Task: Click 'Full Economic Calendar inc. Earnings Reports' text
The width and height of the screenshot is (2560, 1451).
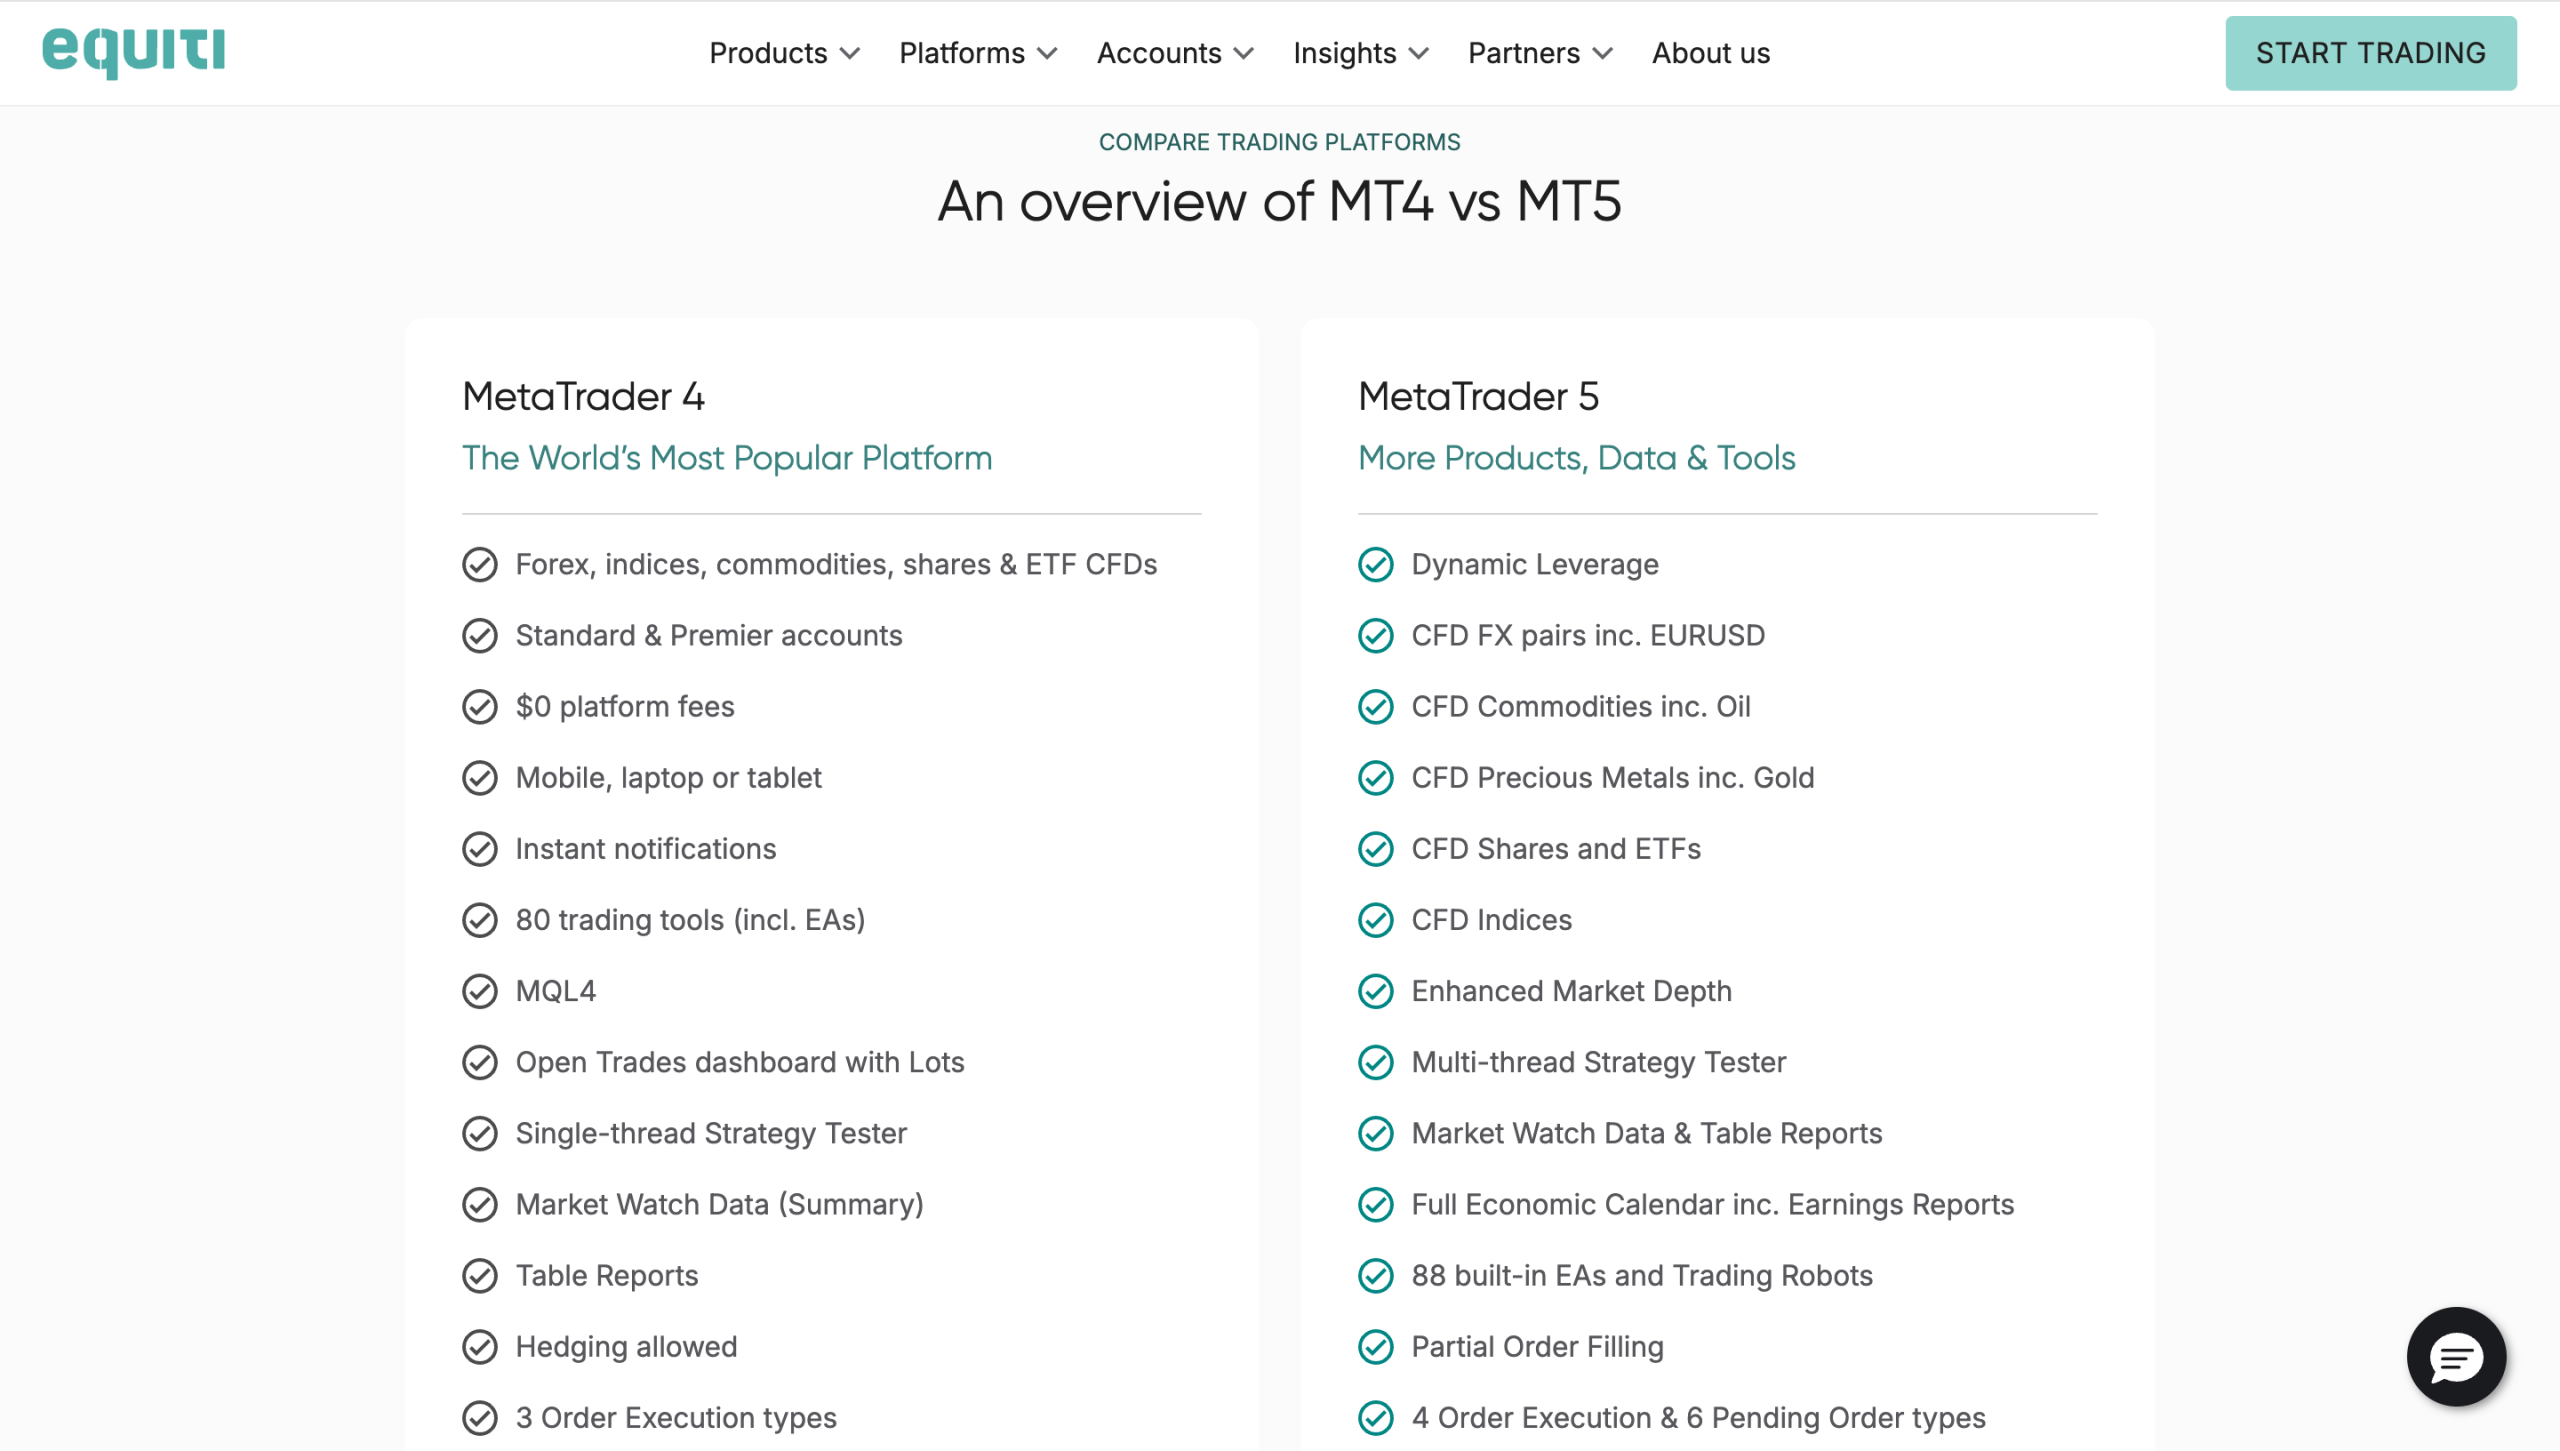Action: tap(1712, 1205)
